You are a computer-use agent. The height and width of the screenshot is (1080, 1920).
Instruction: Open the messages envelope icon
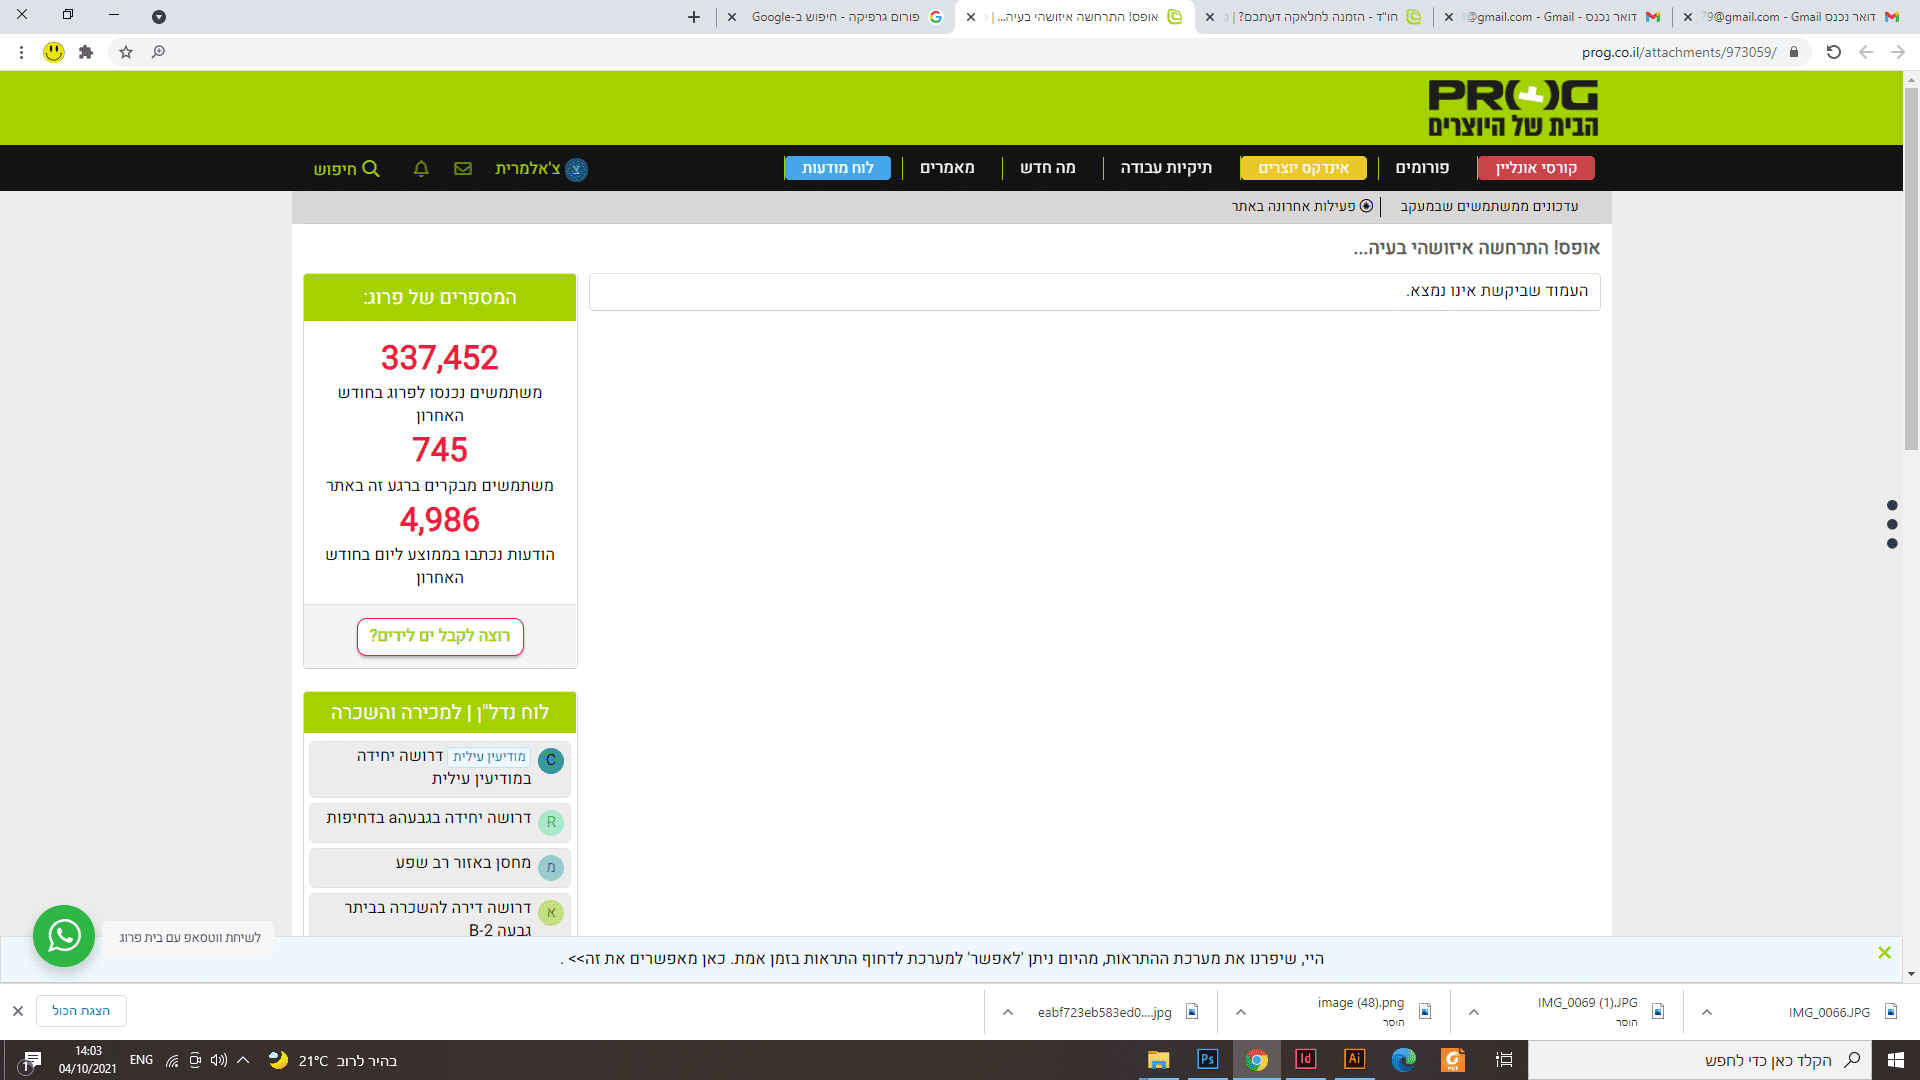pos(462,169)
